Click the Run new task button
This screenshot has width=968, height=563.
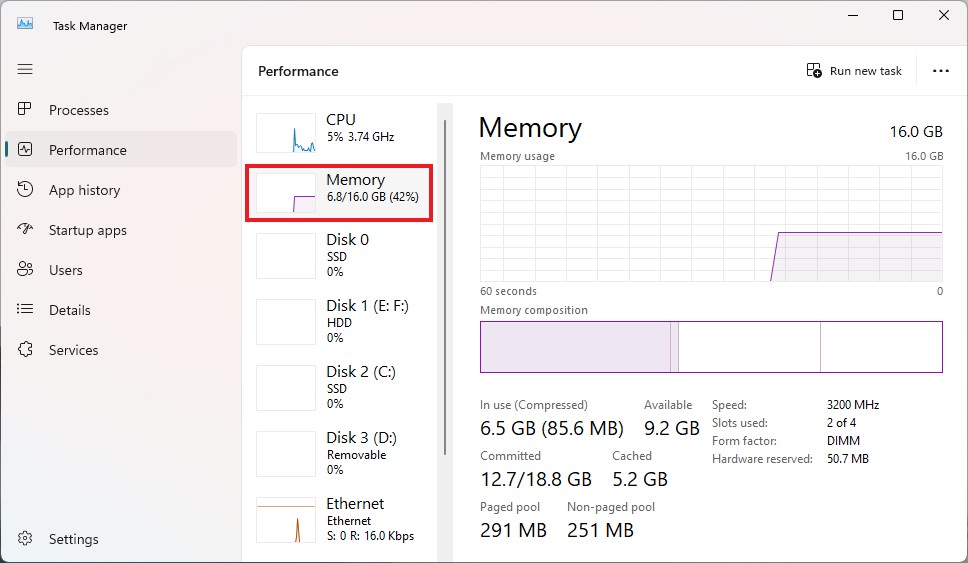tap(854, 71)
